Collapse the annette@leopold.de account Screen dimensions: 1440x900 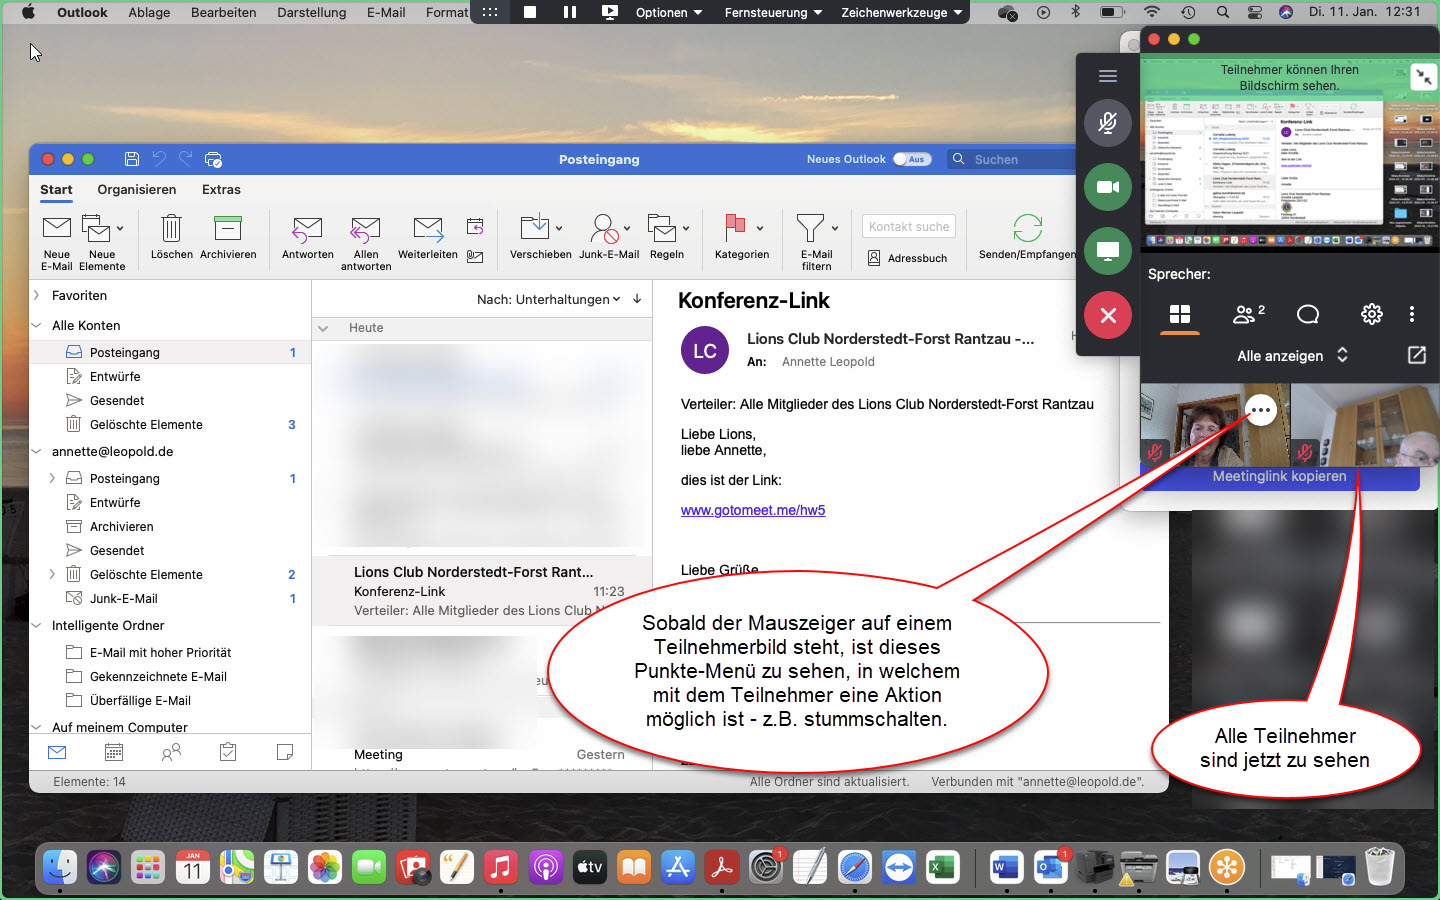36,451
